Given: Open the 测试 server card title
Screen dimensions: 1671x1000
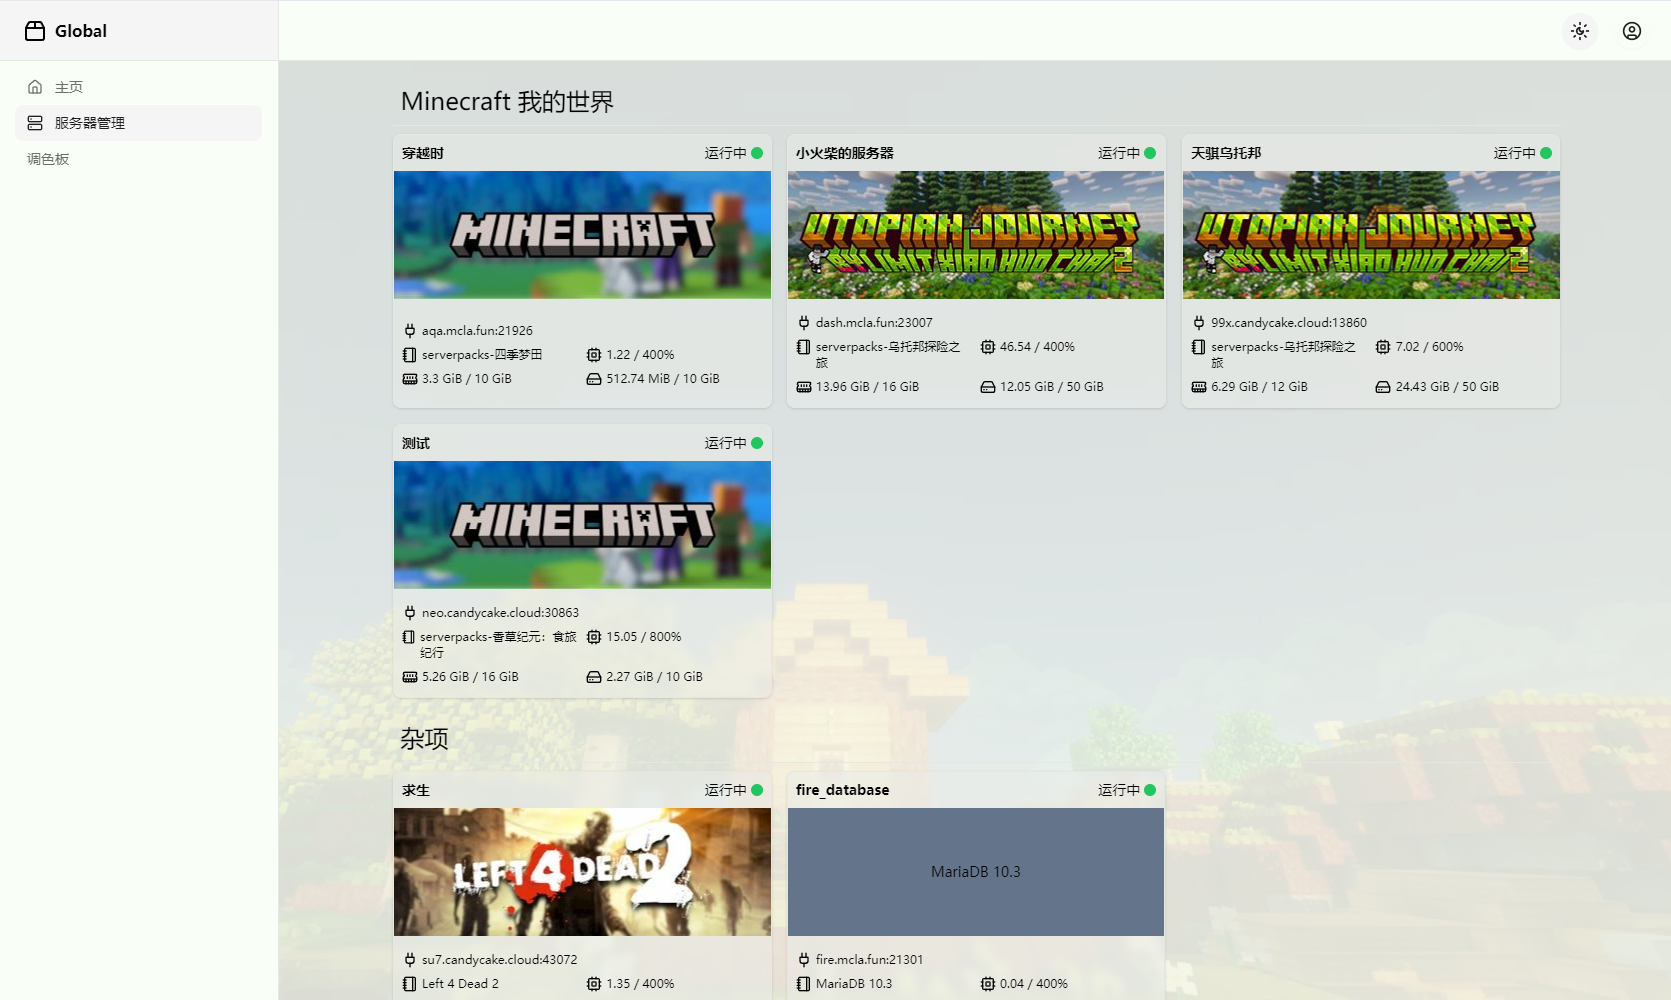Looking at the screenshot, I should click(x=416, y=443).
